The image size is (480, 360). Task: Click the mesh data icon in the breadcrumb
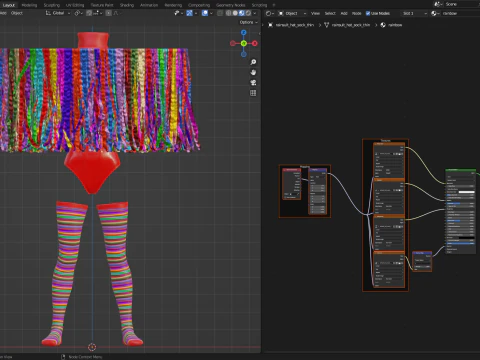pyautogui.click(x=327, y=25)
